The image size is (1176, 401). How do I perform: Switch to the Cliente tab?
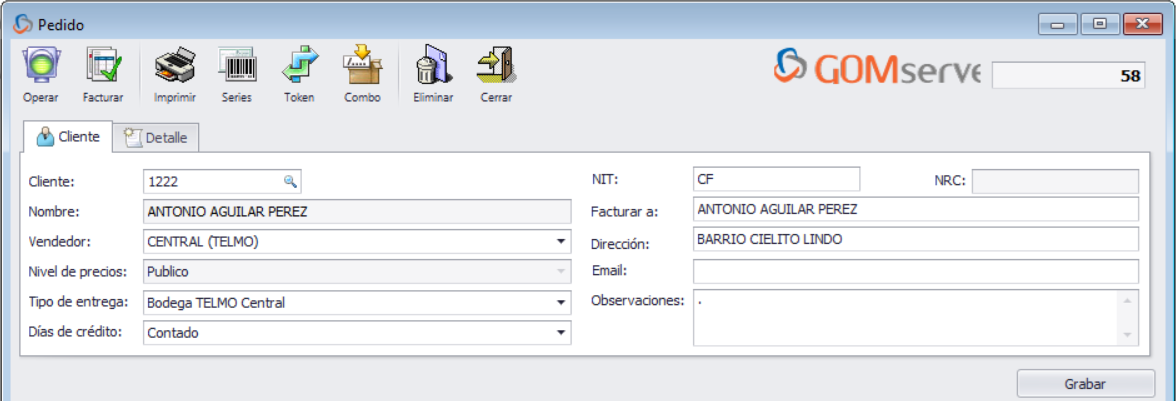click(68, 137)
